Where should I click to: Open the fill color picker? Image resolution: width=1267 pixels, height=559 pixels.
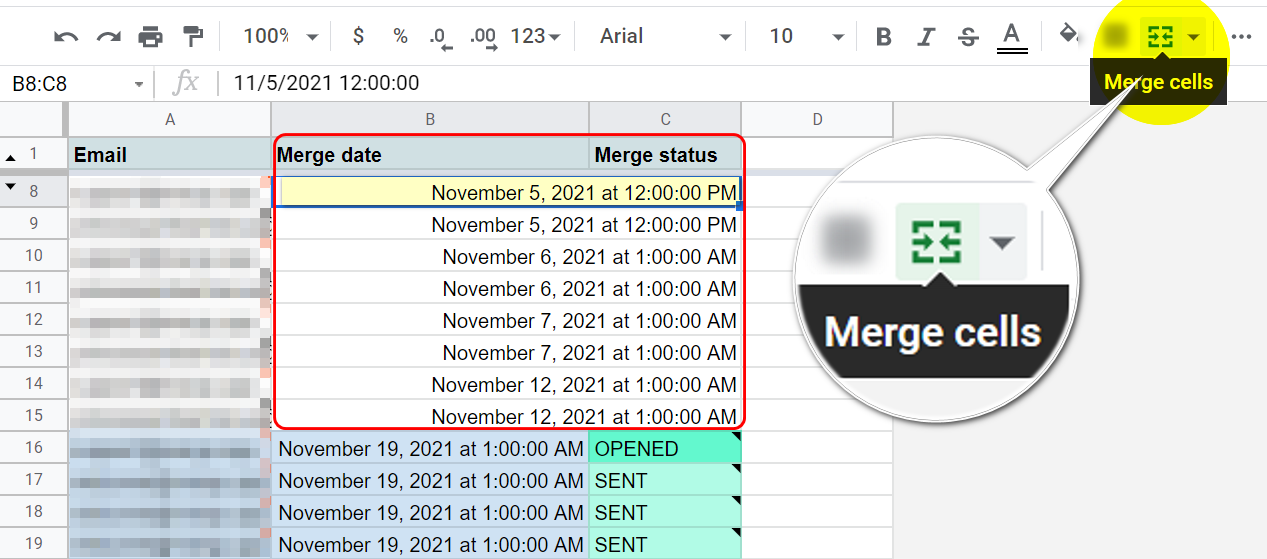point(1069,36)
